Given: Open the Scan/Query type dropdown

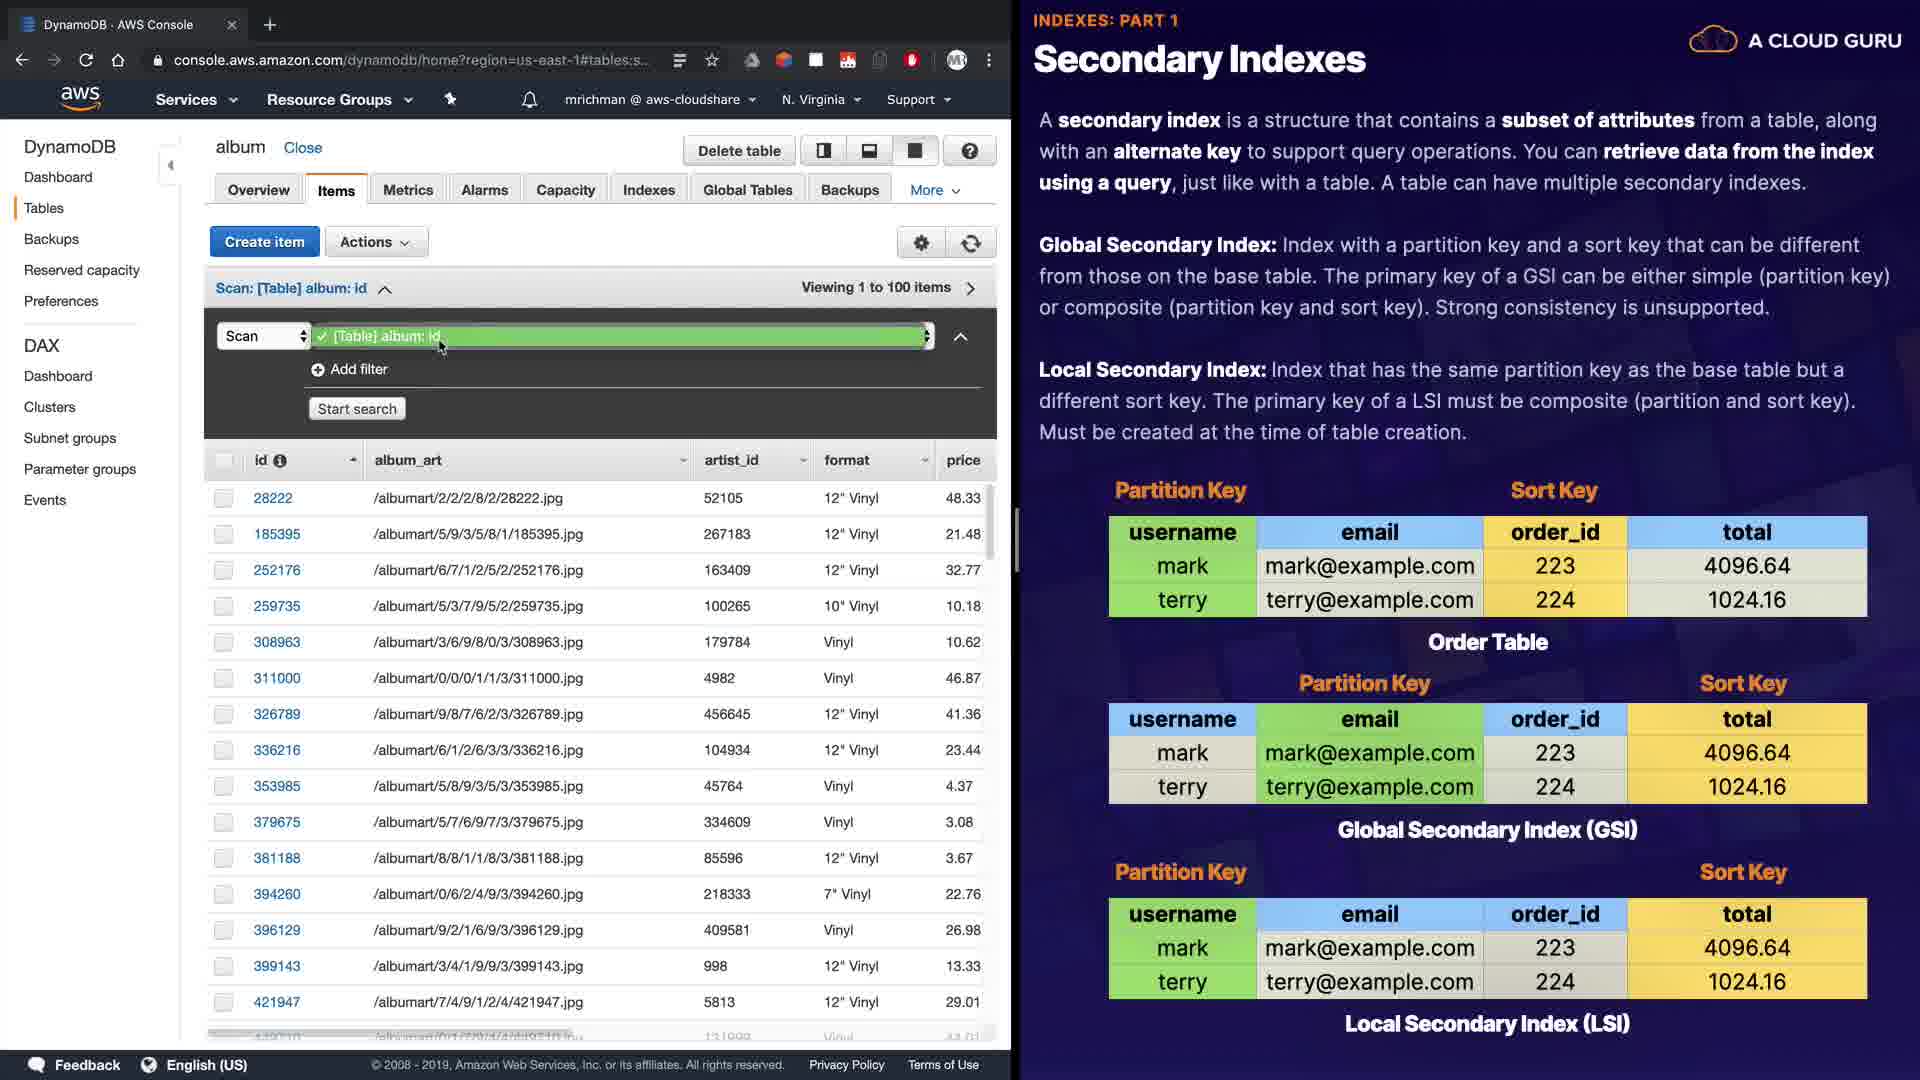Looking at the screenshot, I should [264, 336].
